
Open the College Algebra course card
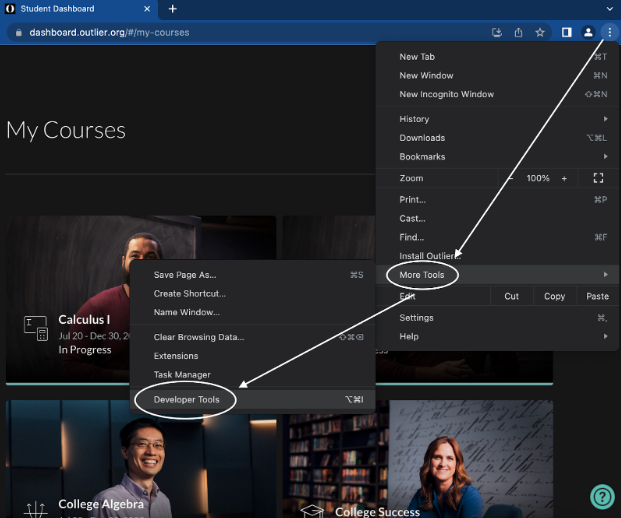tap(141, 459)
